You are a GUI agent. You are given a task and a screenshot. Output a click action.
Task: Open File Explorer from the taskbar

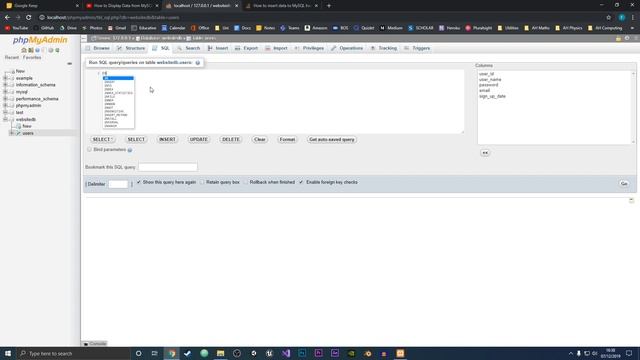pyautogui.click(x=220, y=353)
